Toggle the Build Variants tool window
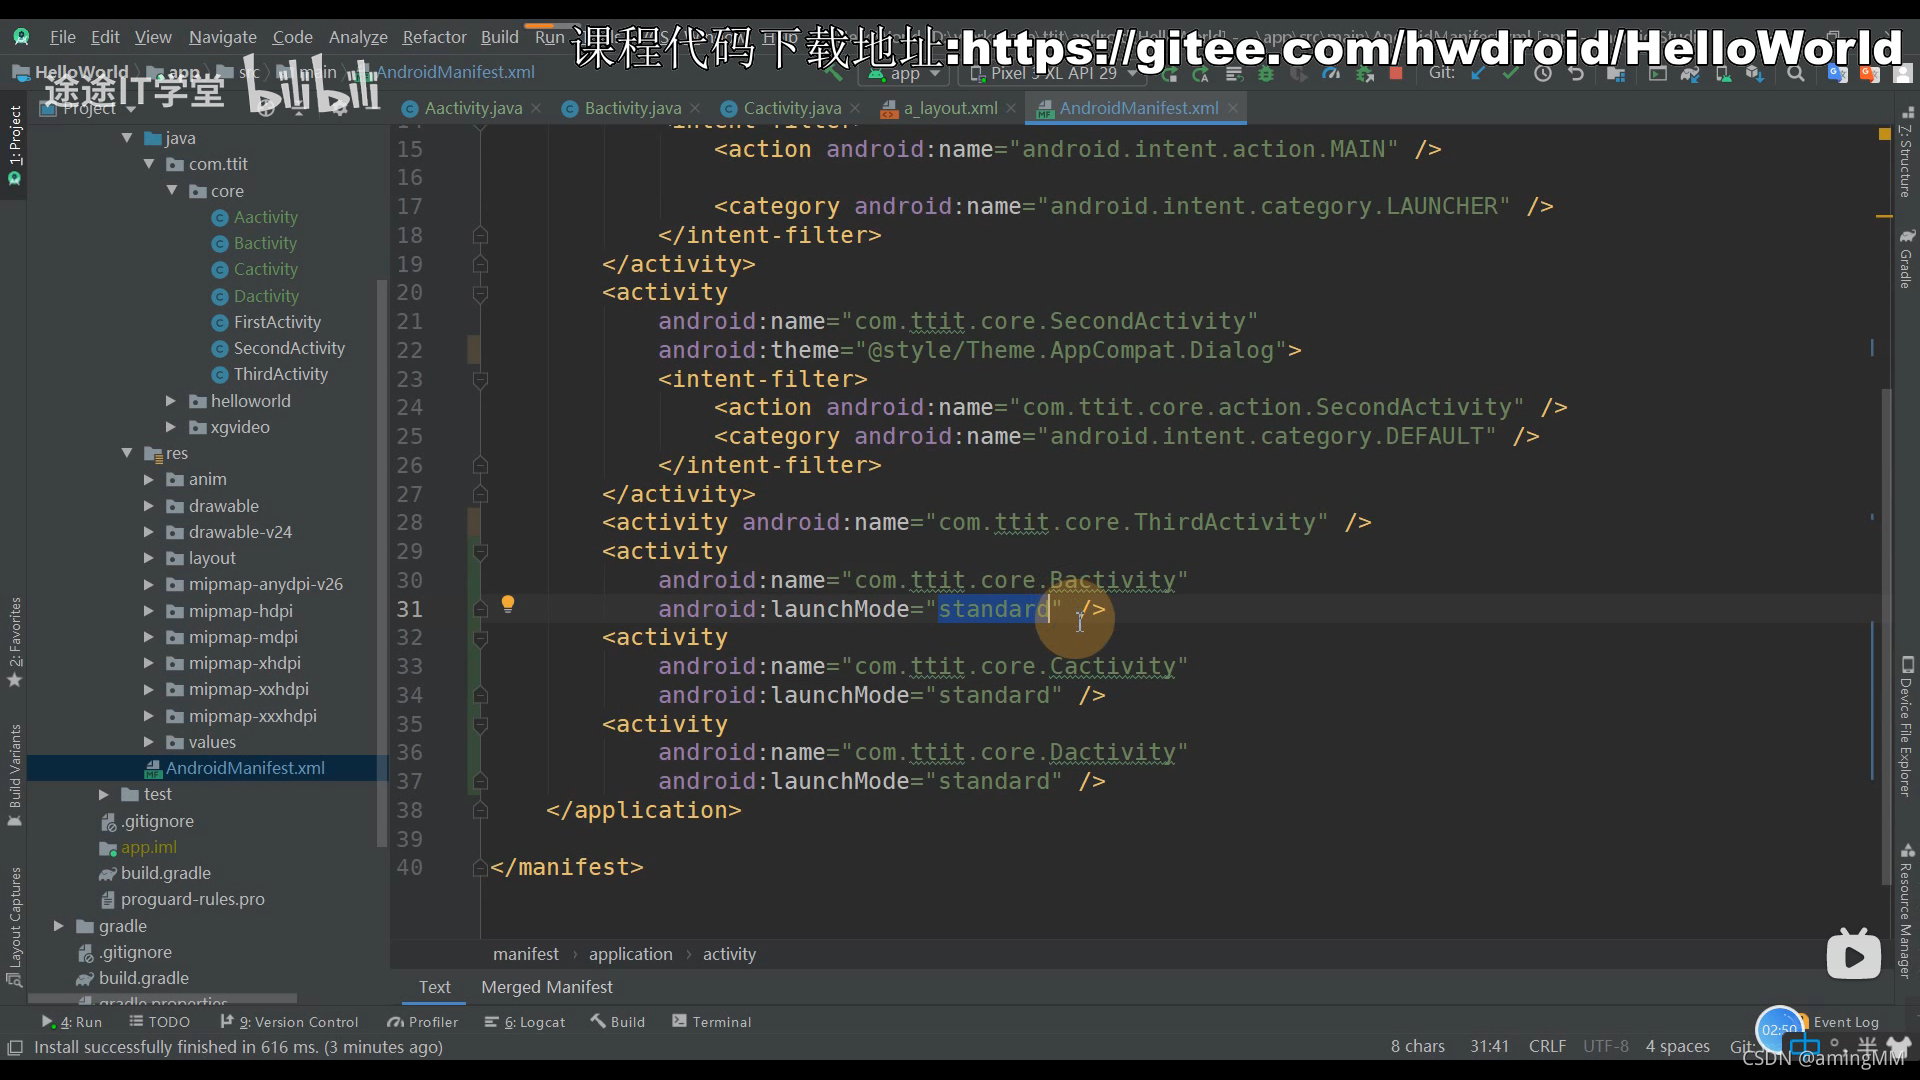Screen dimensions: 1920x1080 click(14, 775)
